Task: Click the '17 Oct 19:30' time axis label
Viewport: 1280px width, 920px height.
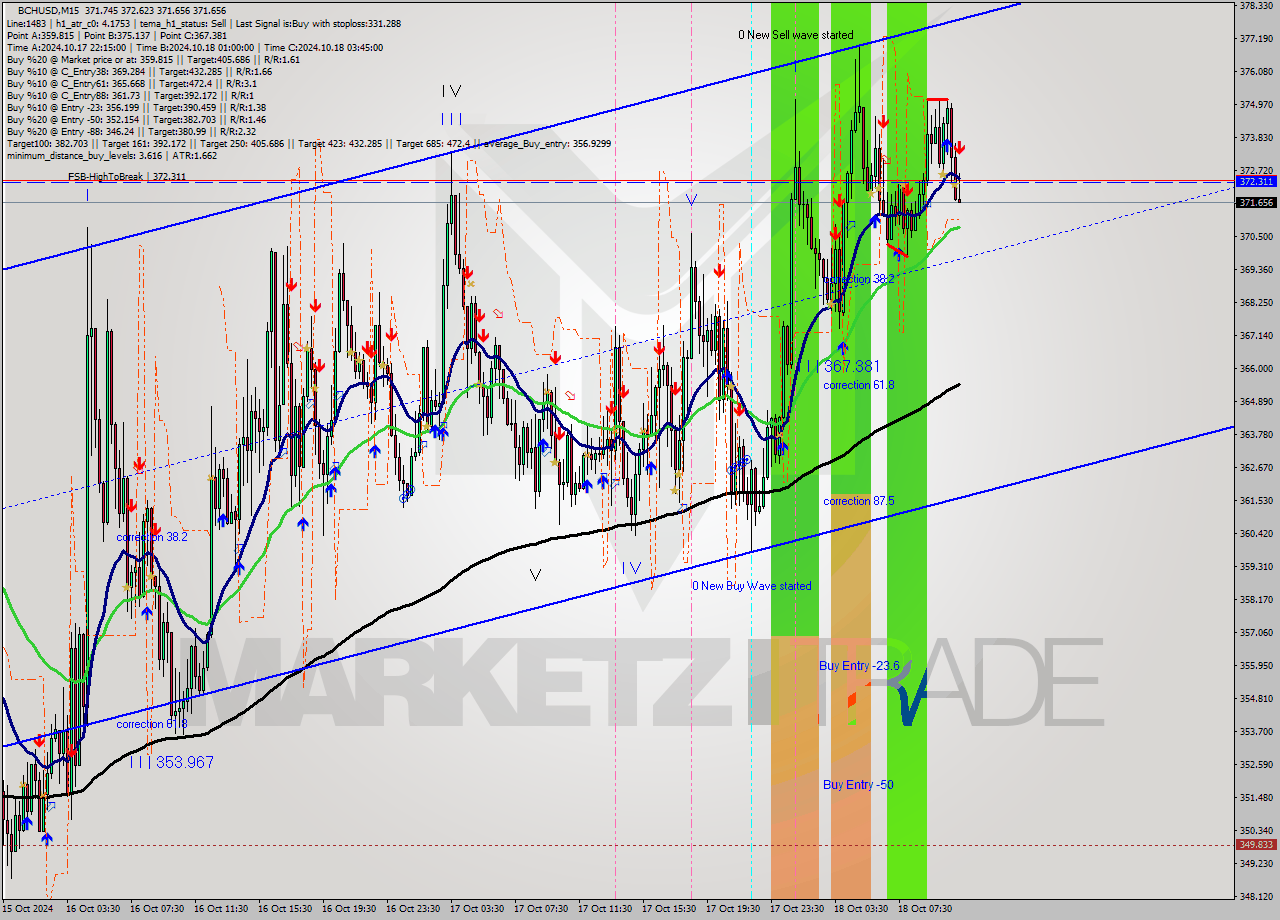Action: click(x=733, y=909)
